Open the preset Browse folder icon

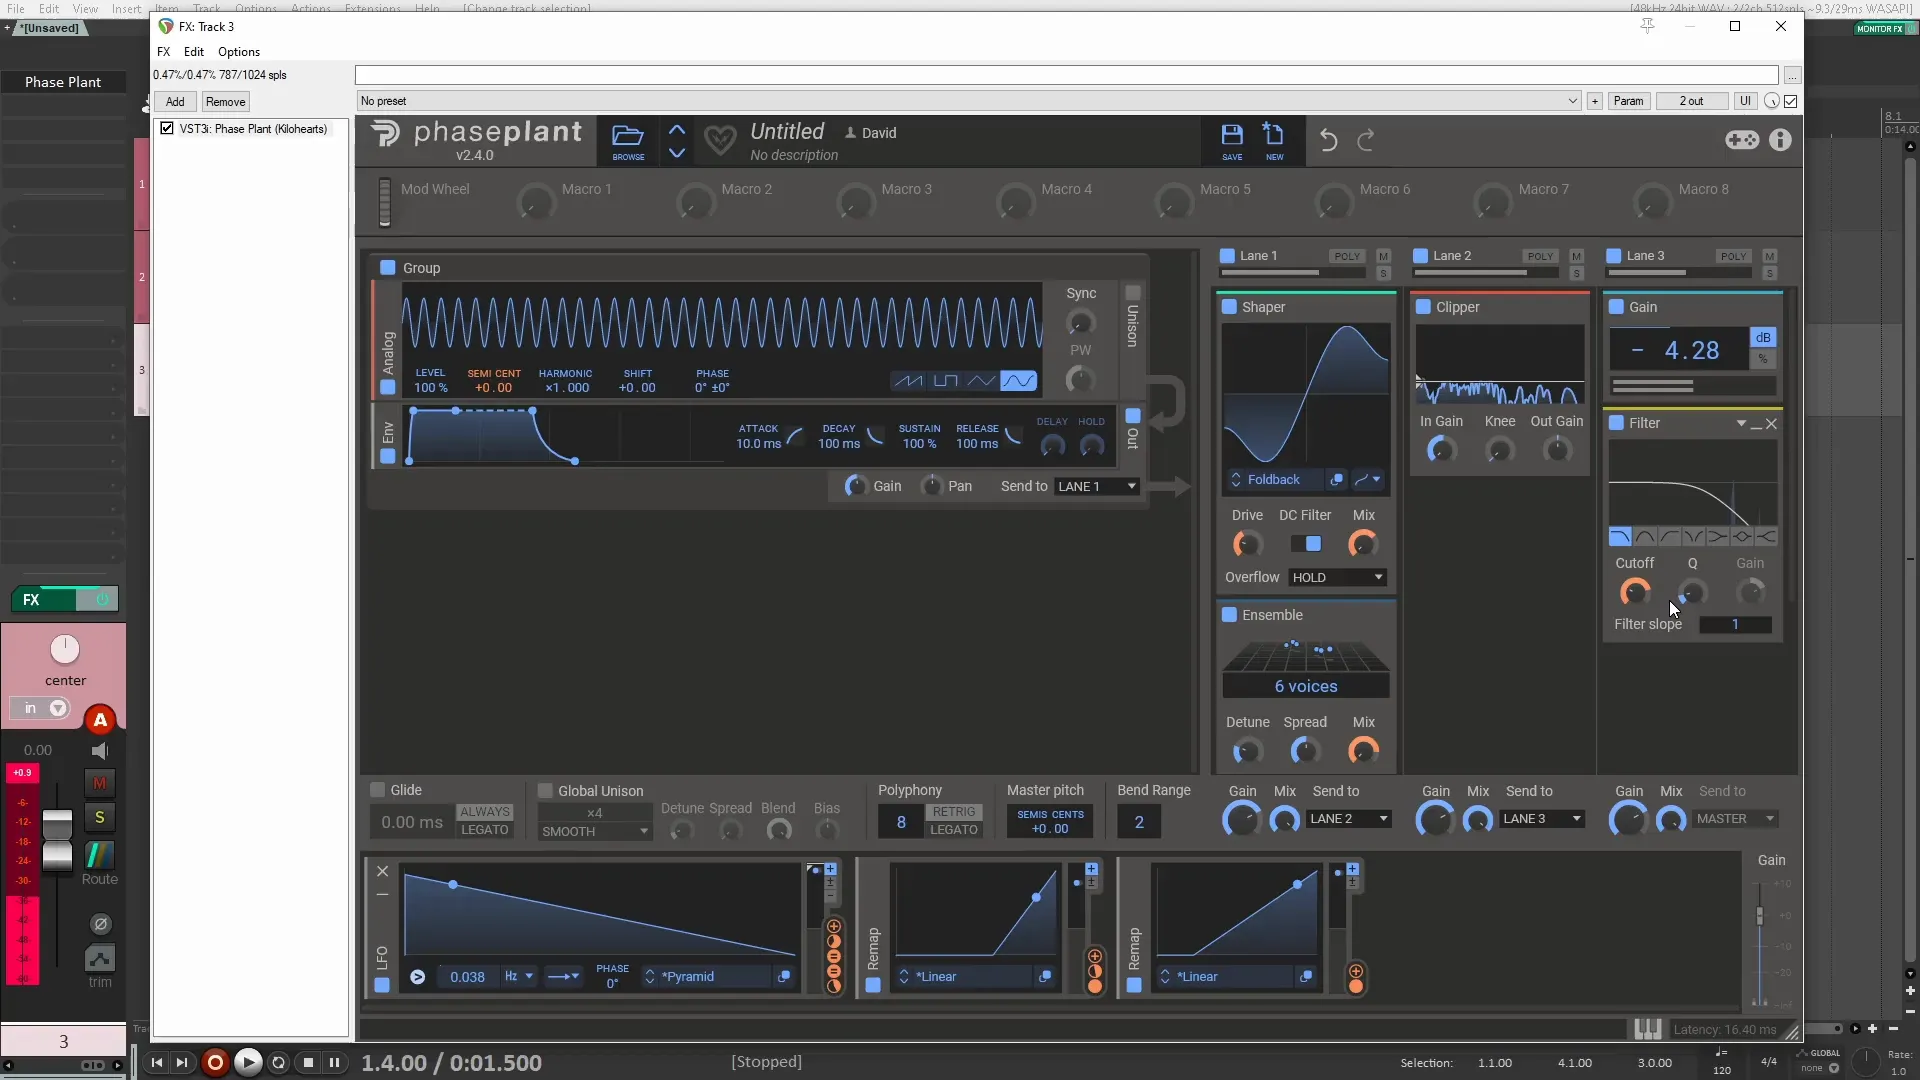[x=628, y=140]
